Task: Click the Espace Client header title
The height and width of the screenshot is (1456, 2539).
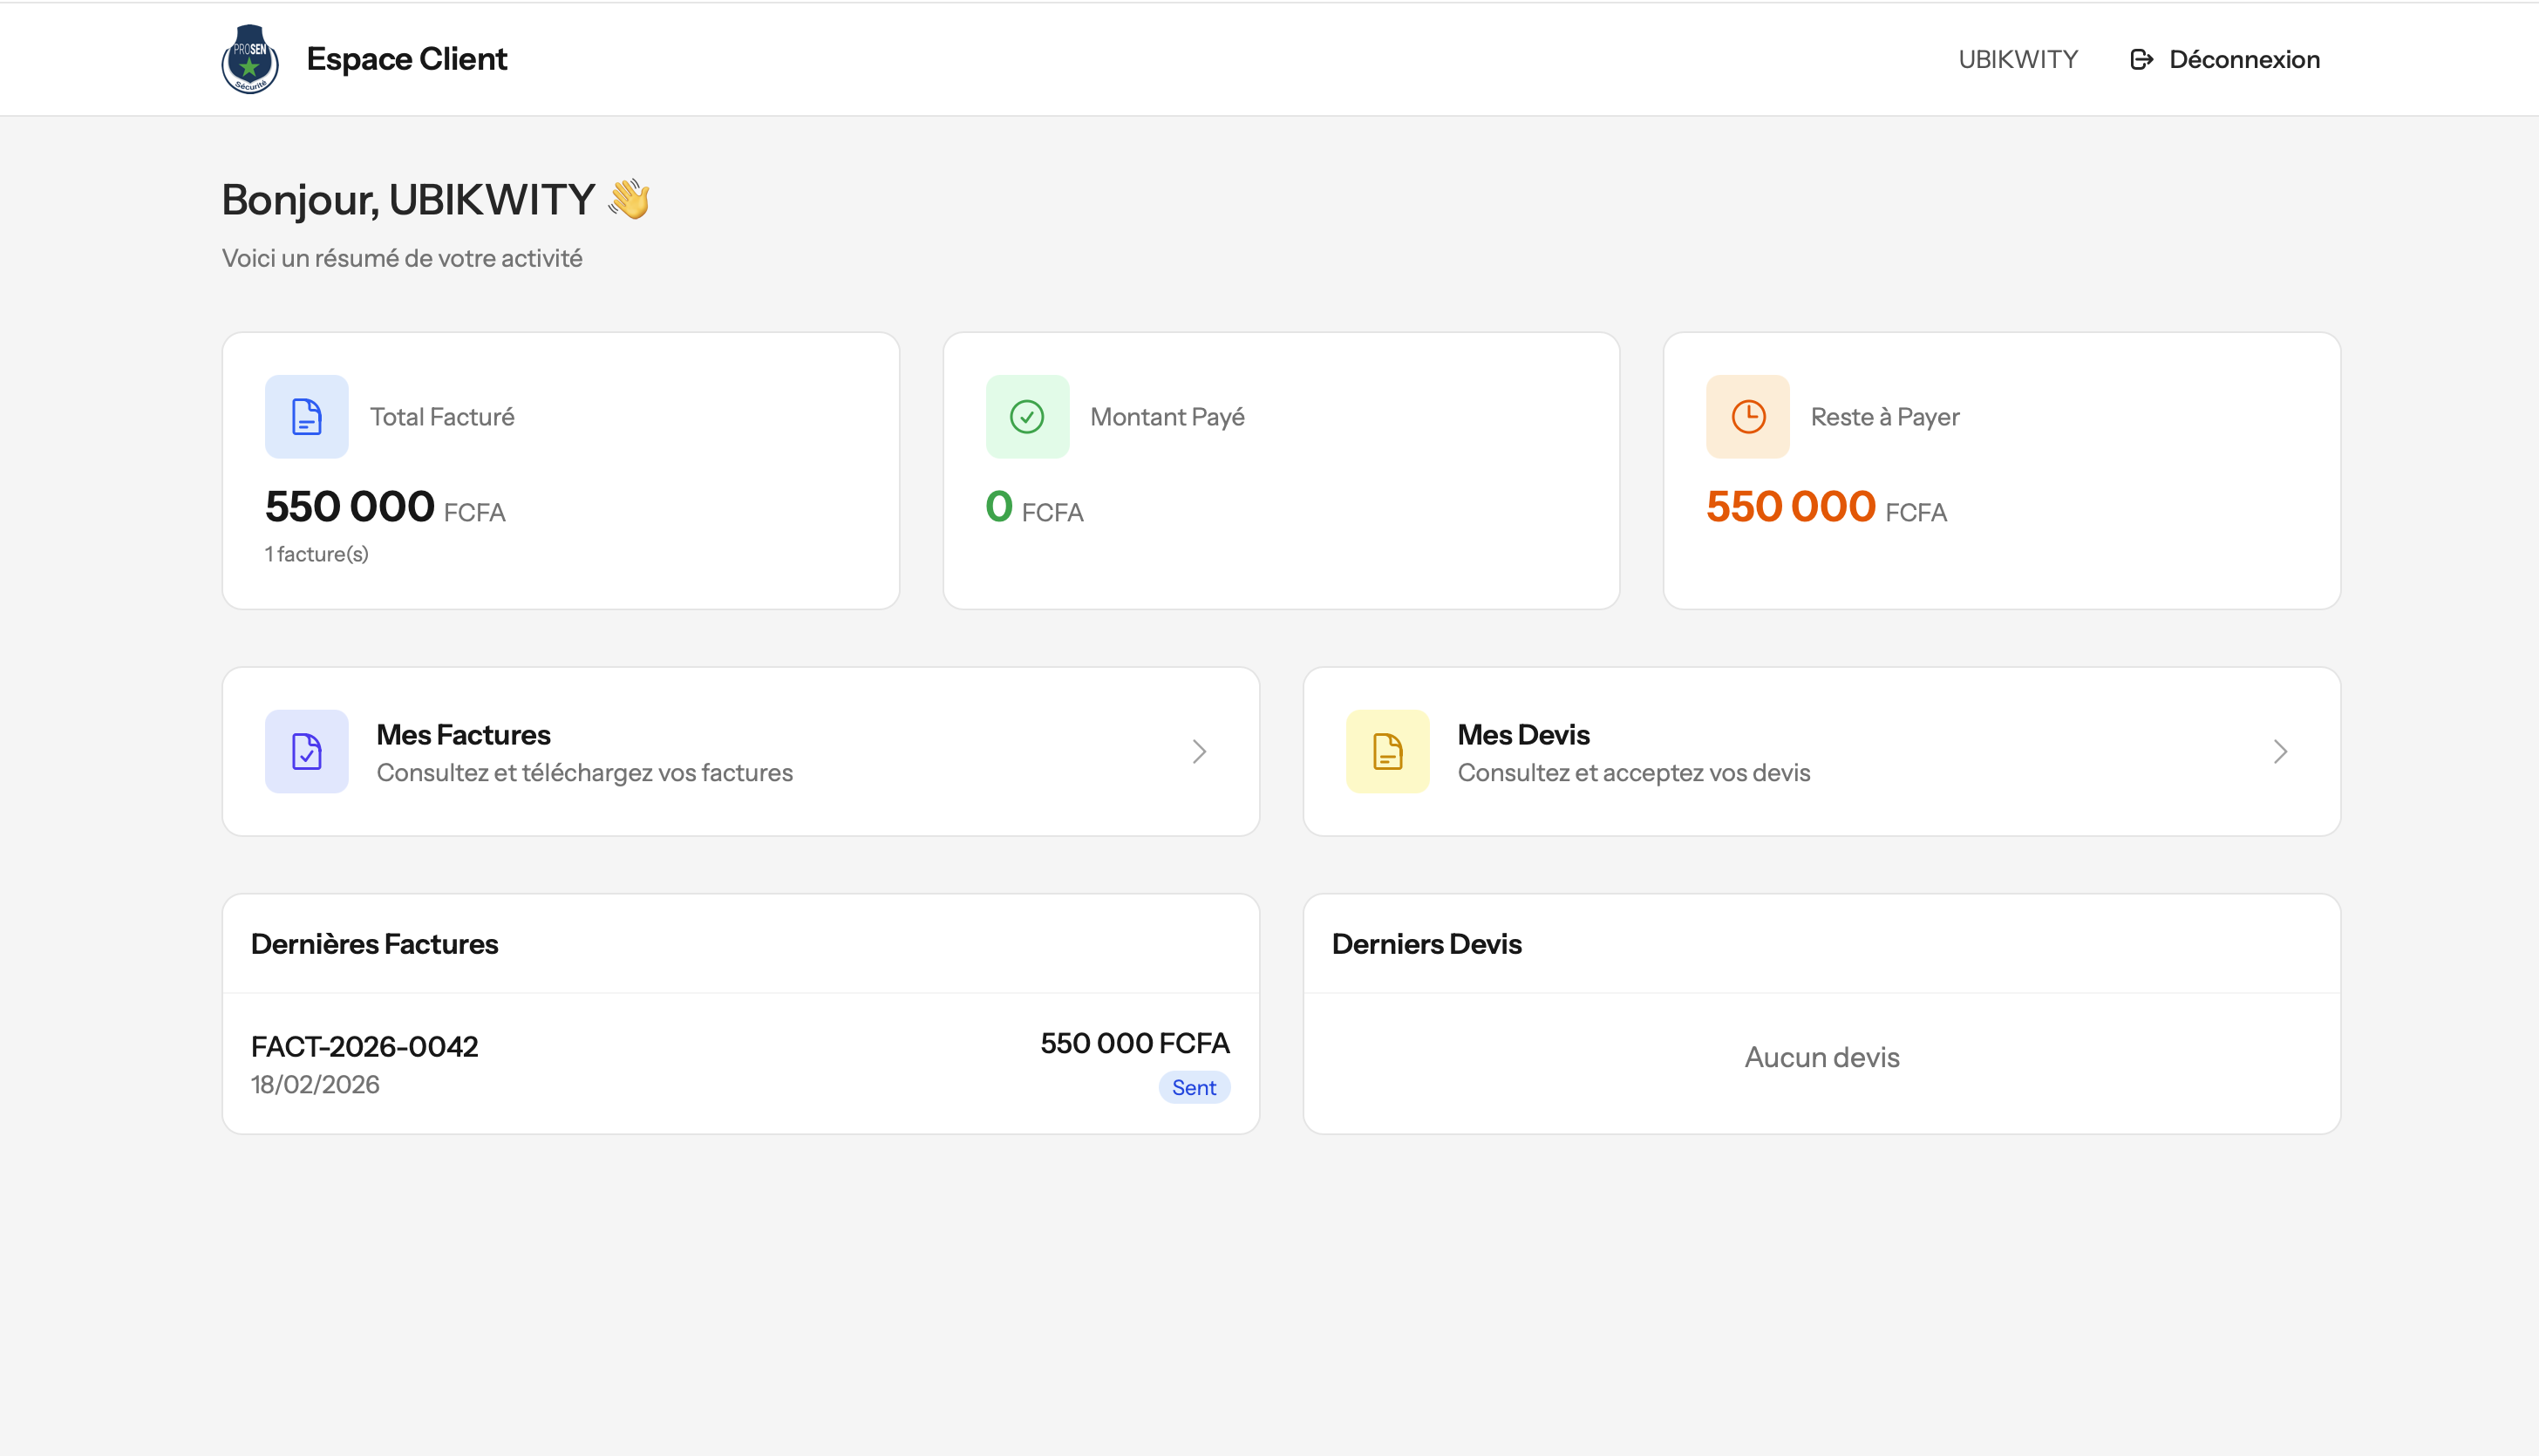Action: [407, 59]
